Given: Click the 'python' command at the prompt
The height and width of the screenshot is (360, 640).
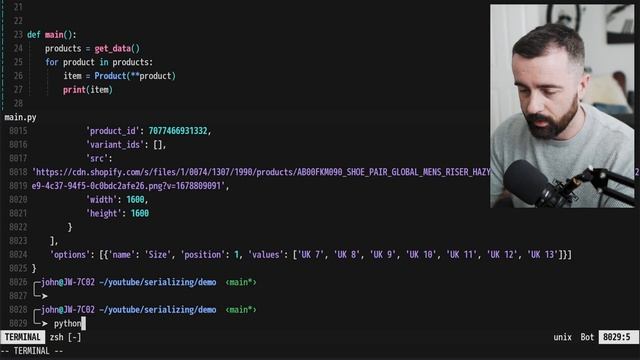Looking at the screenshot, I should [x=68, y=324].
